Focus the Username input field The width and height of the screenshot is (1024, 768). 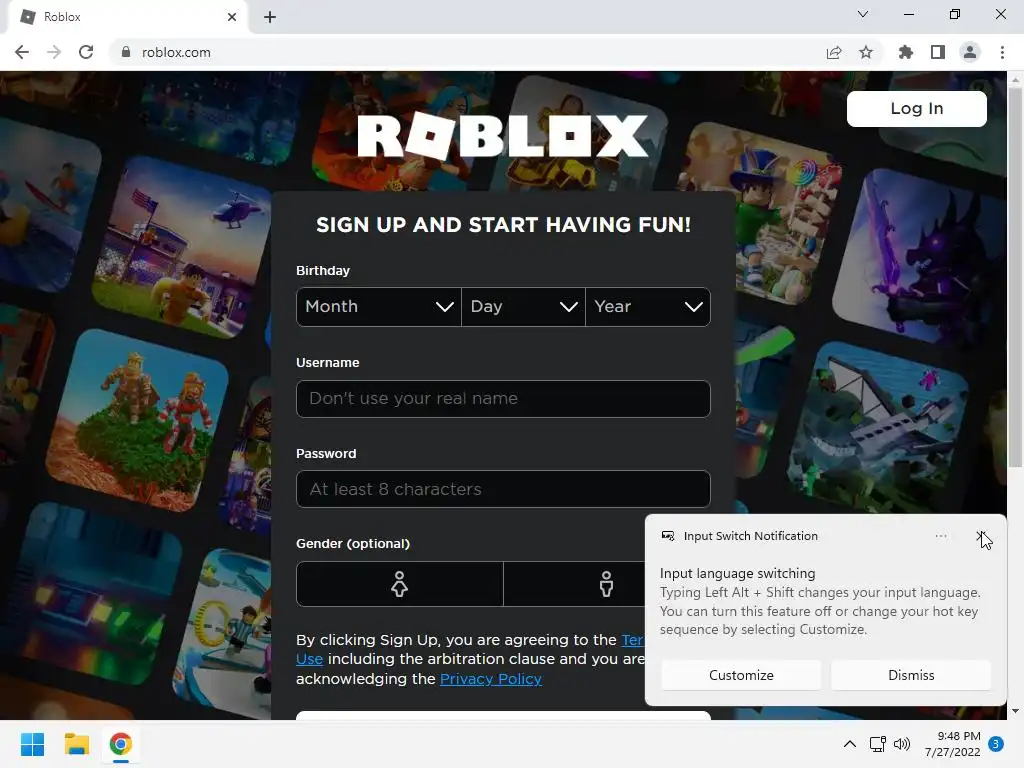click(503, 398)
